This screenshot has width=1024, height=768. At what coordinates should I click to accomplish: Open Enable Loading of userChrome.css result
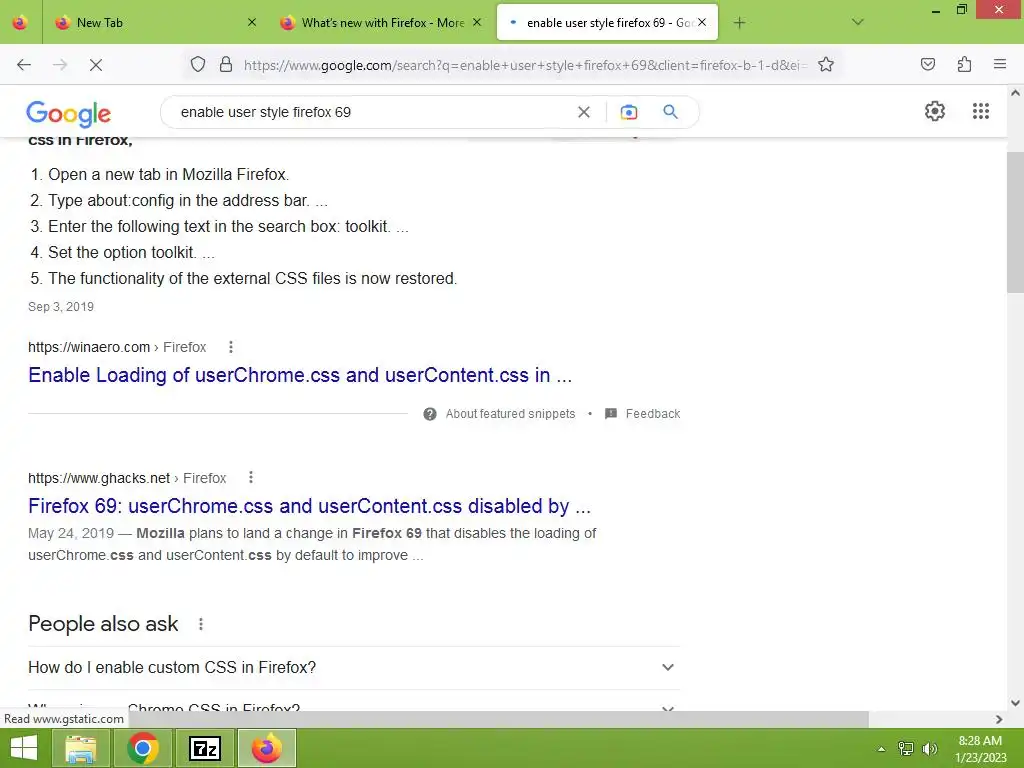[300, 376]
